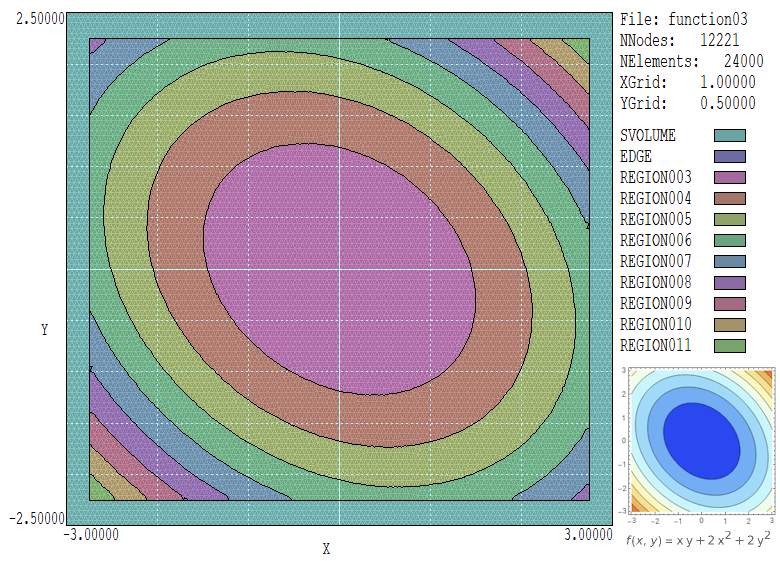Pick the REGION004 legend swatch
The width and height of the screenshot is (780, 561).
[730, 199]
